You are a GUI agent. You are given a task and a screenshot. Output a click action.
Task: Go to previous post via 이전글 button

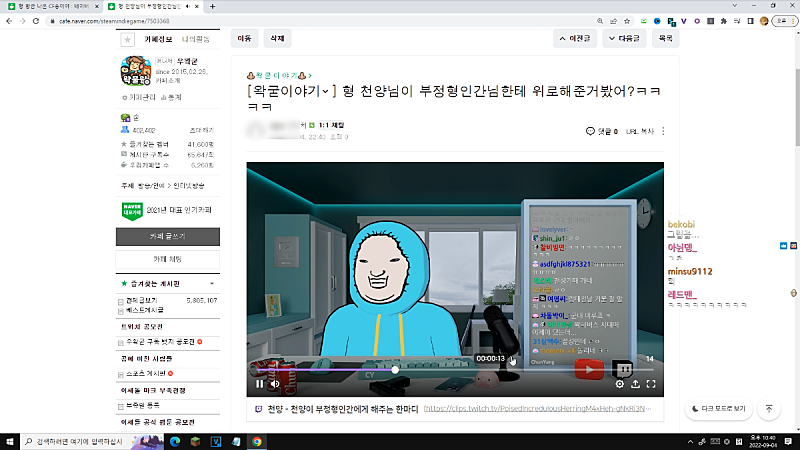[575, 38]
